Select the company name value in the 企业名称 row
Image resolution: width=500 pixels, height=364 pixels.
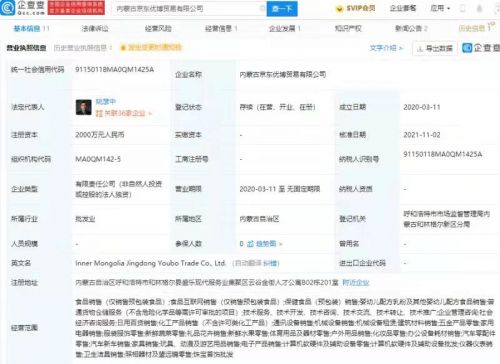[283, 74]
